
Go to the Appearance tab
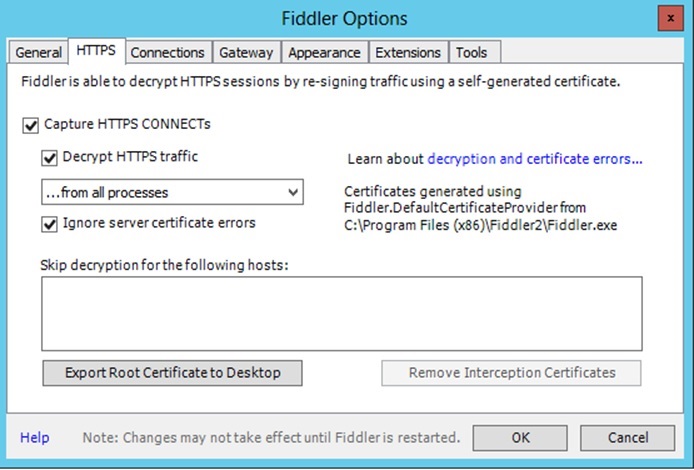pyautogui.click(x=324, y=53)
